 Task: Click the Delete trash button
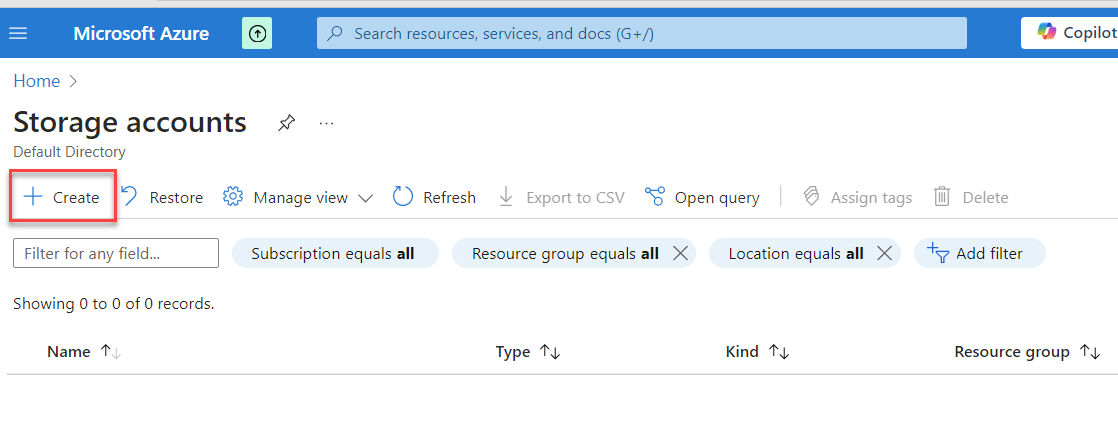point(971,198)
